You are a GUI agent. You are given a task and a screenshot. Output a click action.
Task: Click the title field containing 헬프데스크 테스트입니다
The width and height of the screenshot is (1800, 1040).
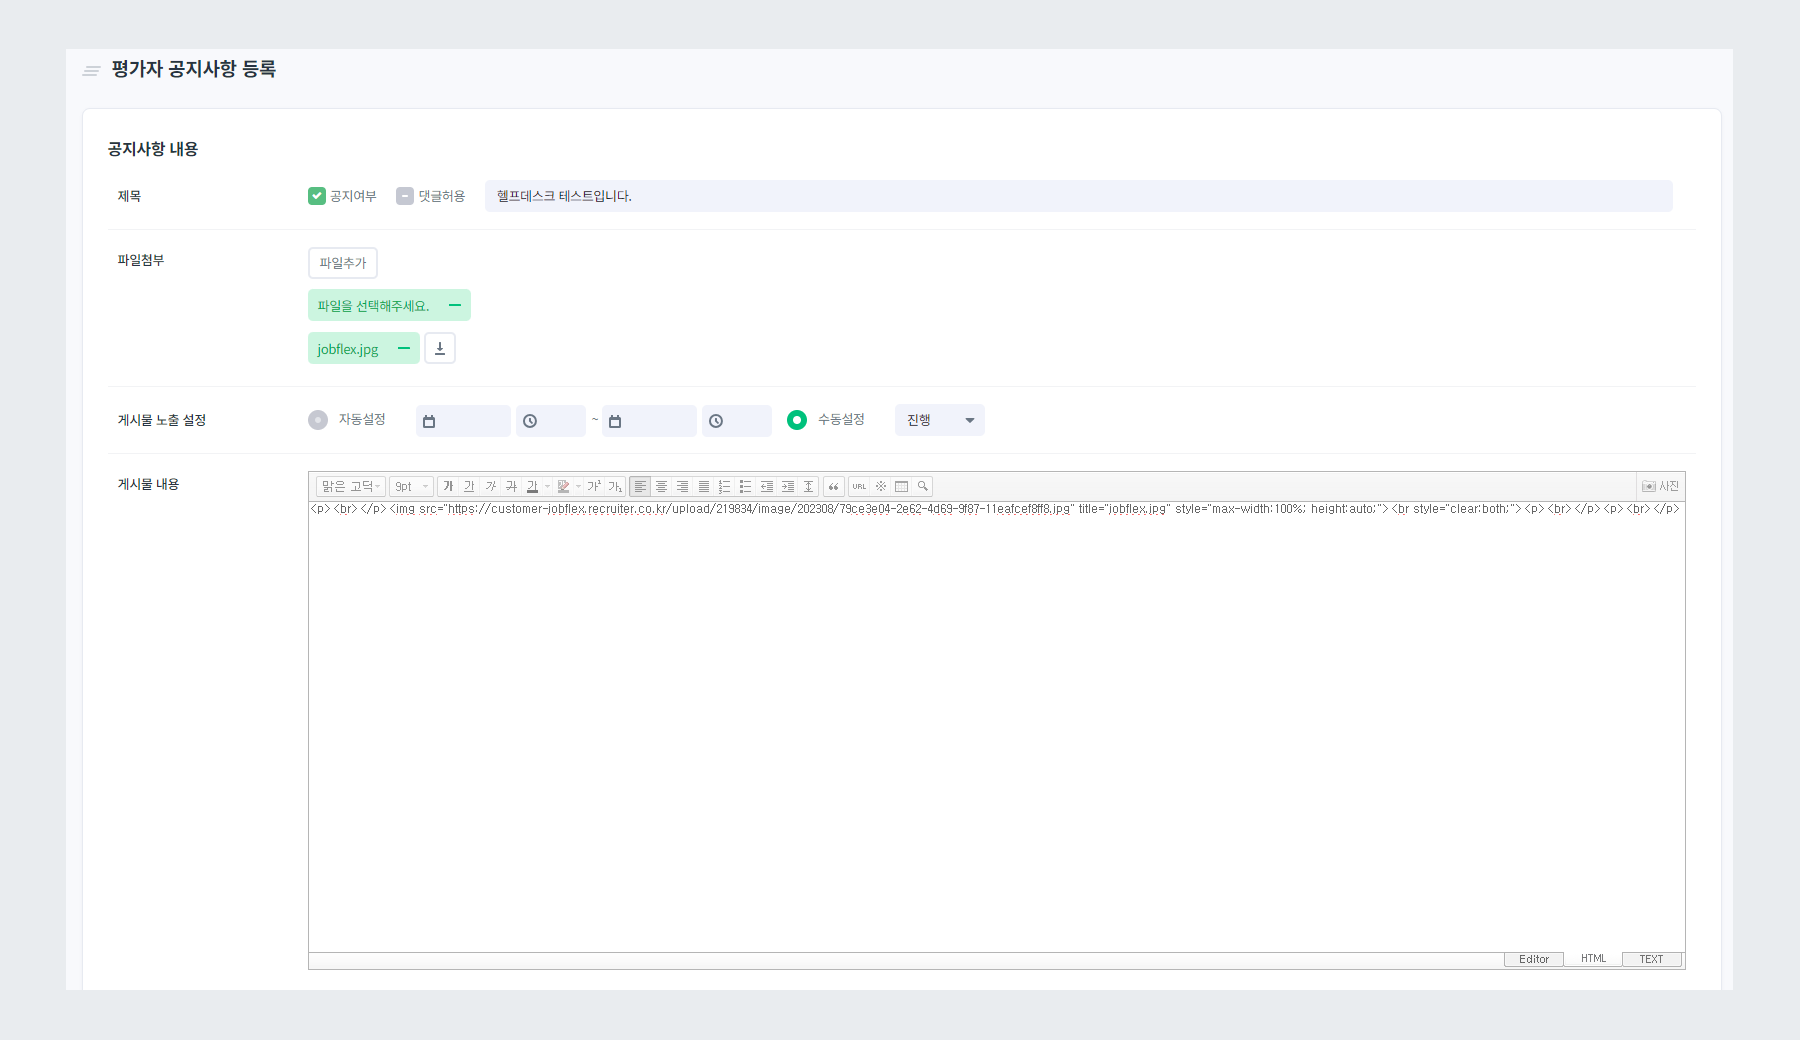point(1079,196)
